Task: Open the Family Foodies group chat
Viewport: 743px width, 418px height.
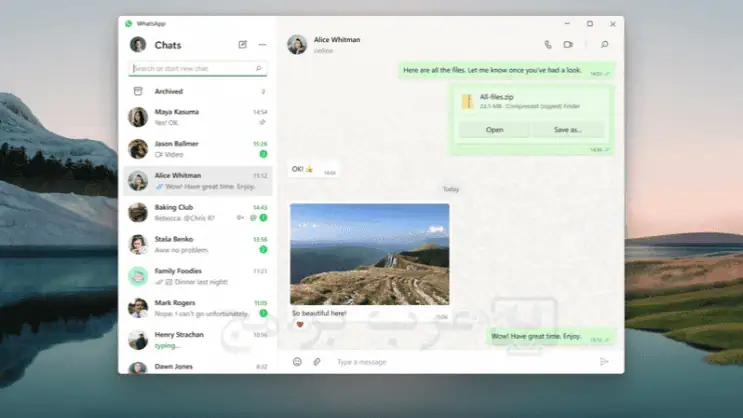Action: pos(198,276)
